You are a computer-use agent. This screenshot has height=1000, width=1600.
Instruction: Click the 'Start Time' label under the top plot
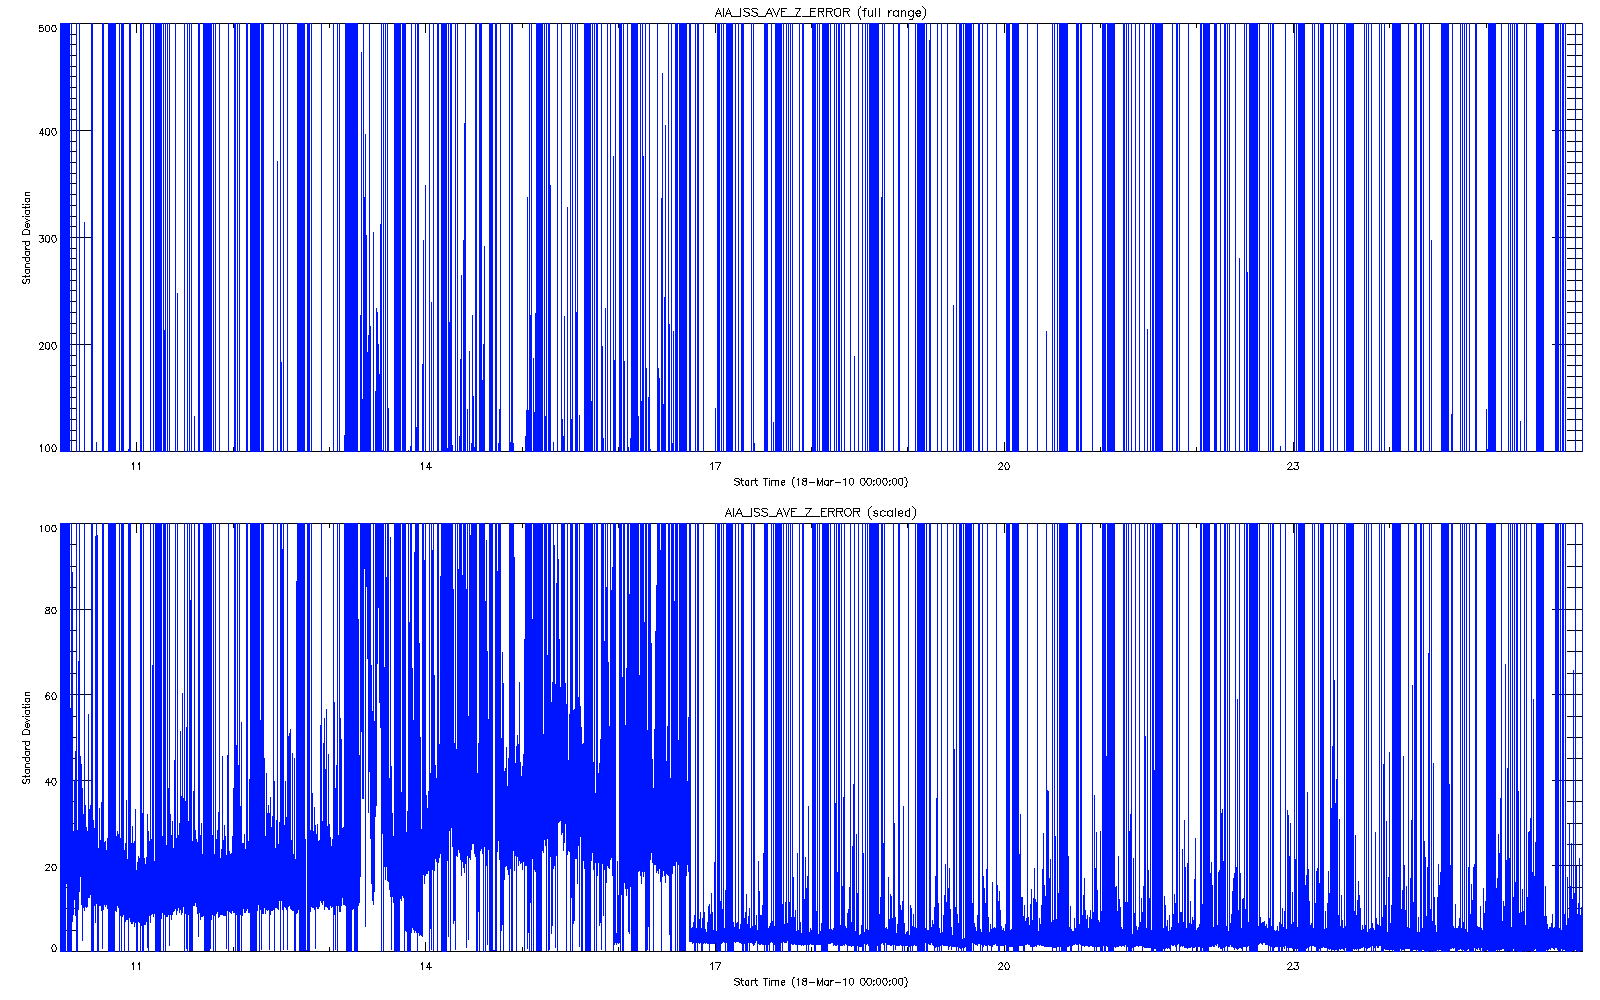[x=820, y=482]
